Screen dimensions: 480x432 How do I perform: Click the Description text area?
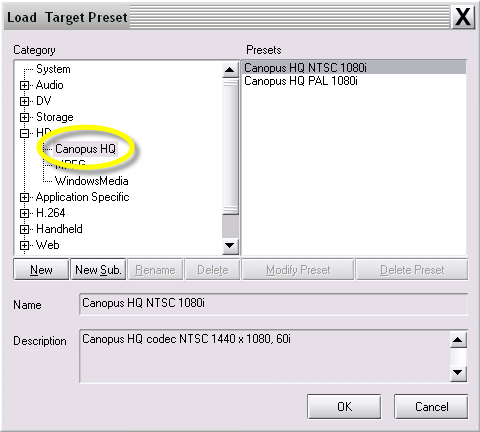click(265, 356)
